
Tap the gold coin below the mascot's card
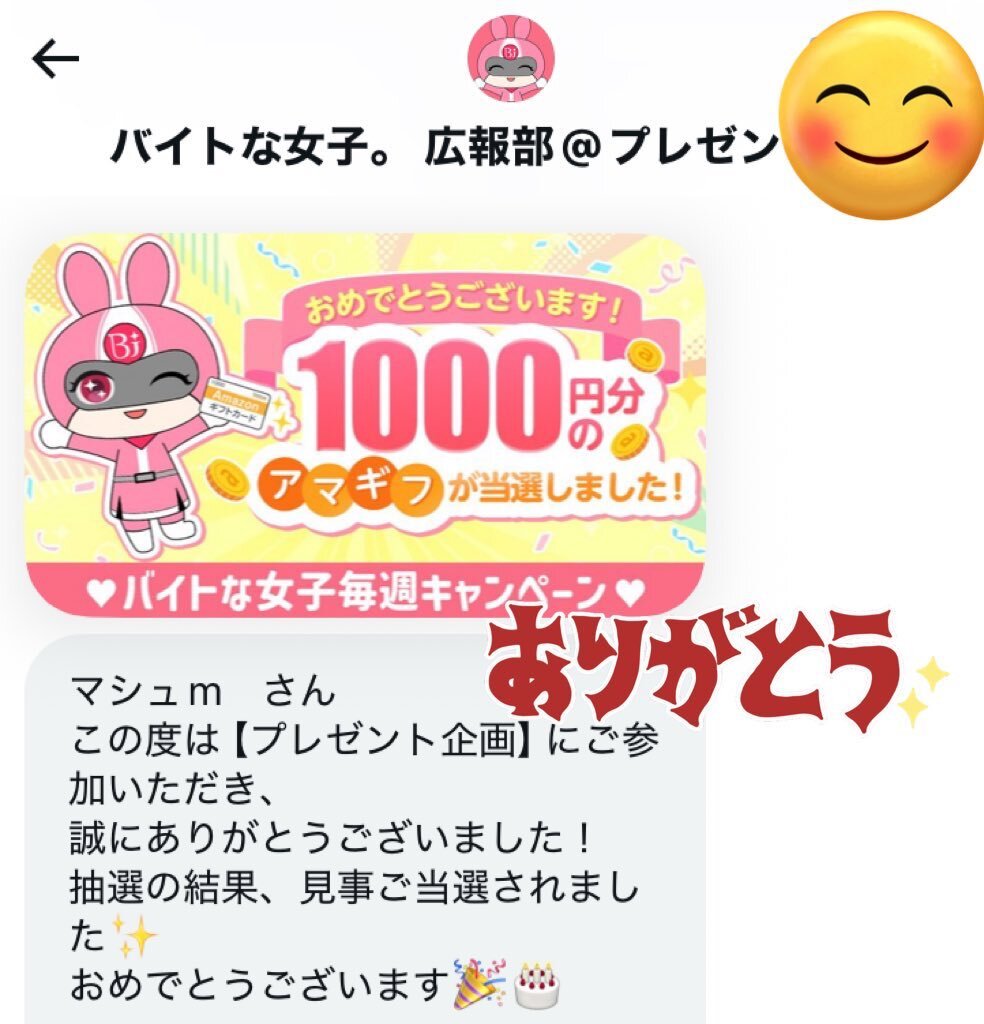(x=227, y=482)
